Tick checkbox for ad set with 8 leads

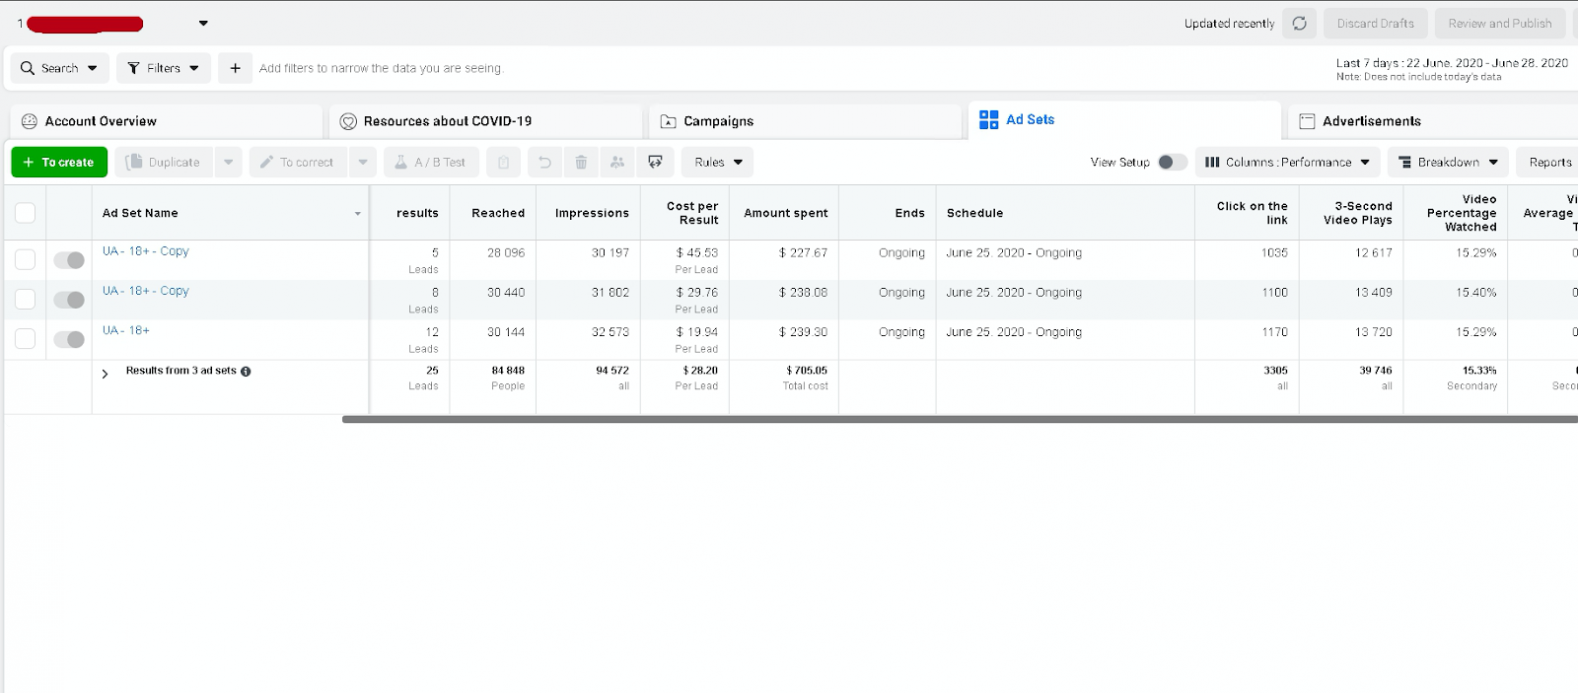click(25, 299)
